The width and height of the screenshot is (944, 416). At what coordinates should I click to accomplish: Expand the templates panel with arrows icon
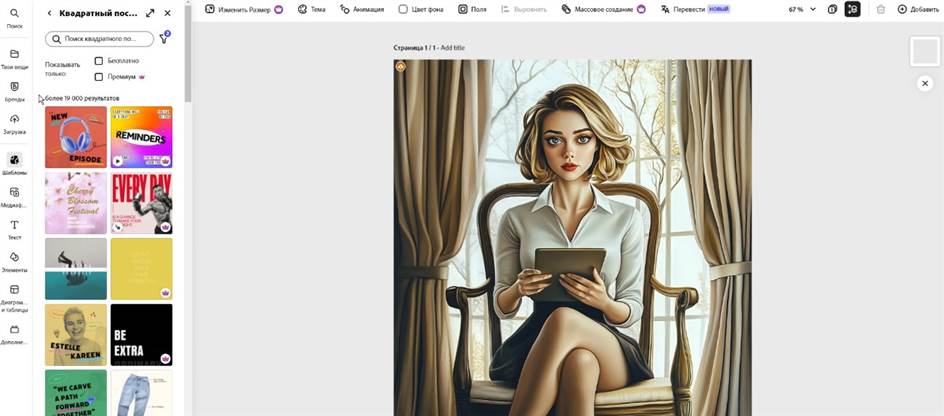(x=150, y=13)
